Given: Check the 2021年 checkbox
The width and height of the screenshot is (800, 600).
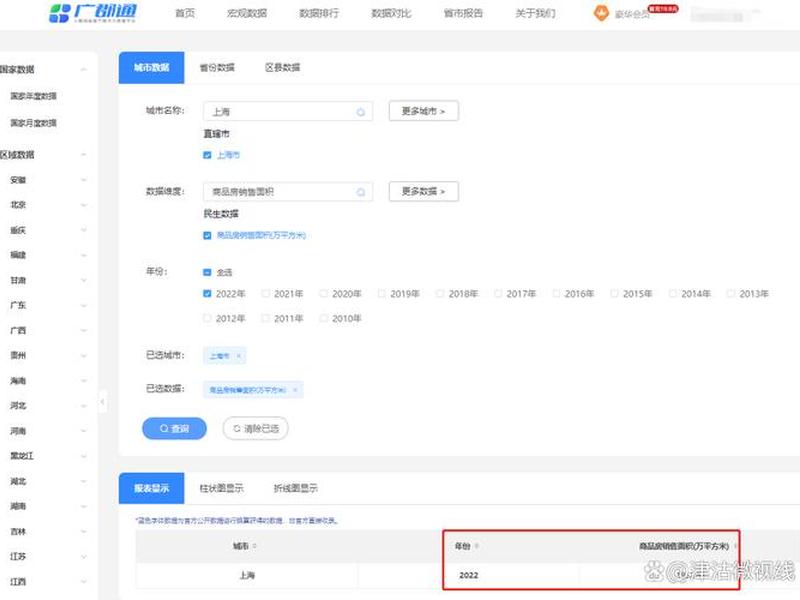Looking at the screenshot, I should (x=265, y=294).
